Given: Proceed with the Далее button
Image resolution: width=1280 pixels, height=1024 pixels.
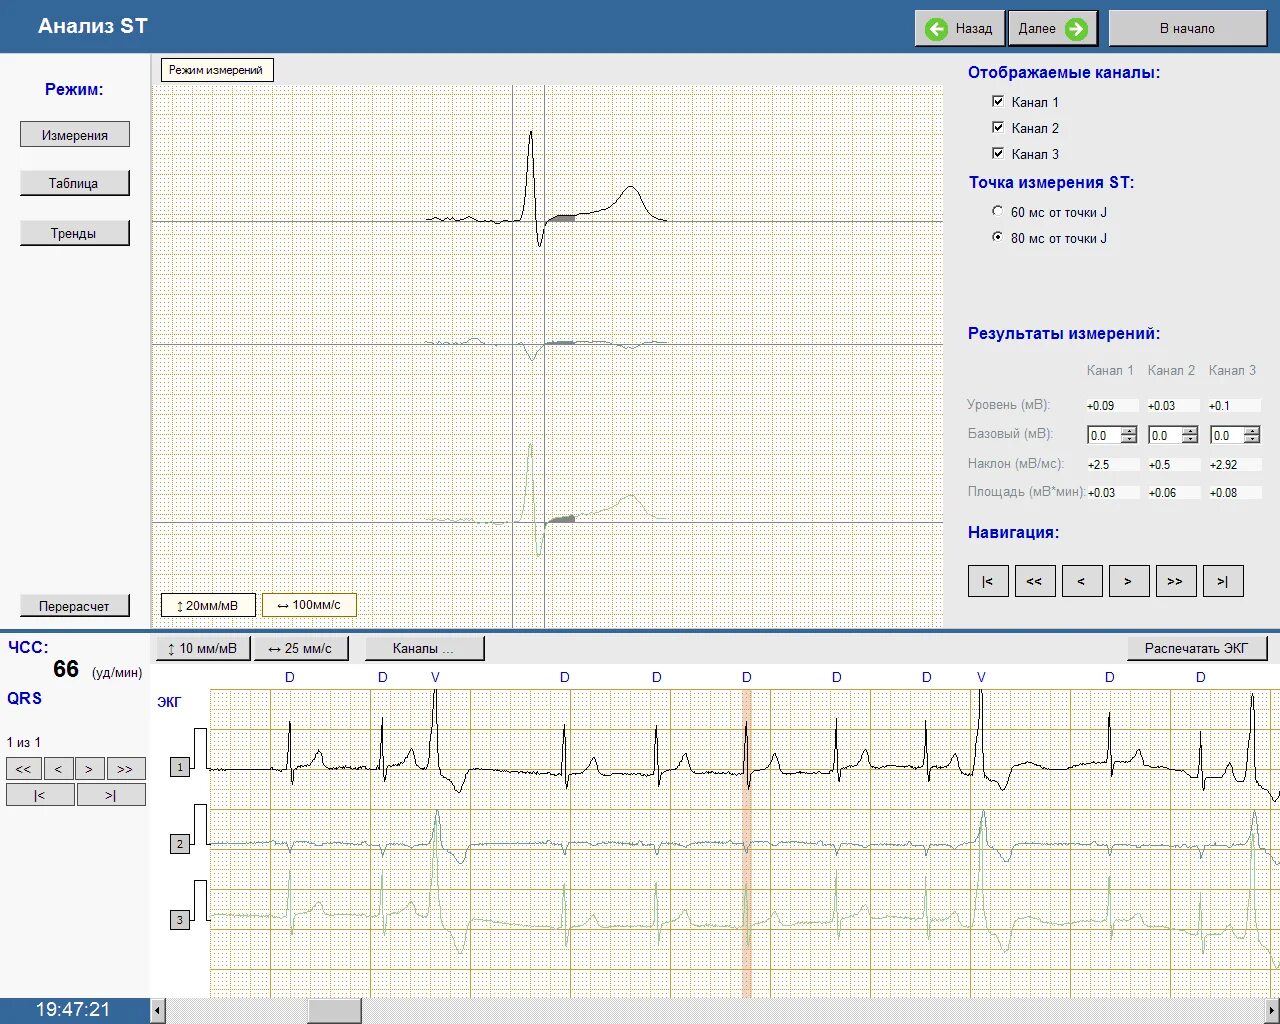Looking at the screenshot, I should click(x=1052, y=29).
